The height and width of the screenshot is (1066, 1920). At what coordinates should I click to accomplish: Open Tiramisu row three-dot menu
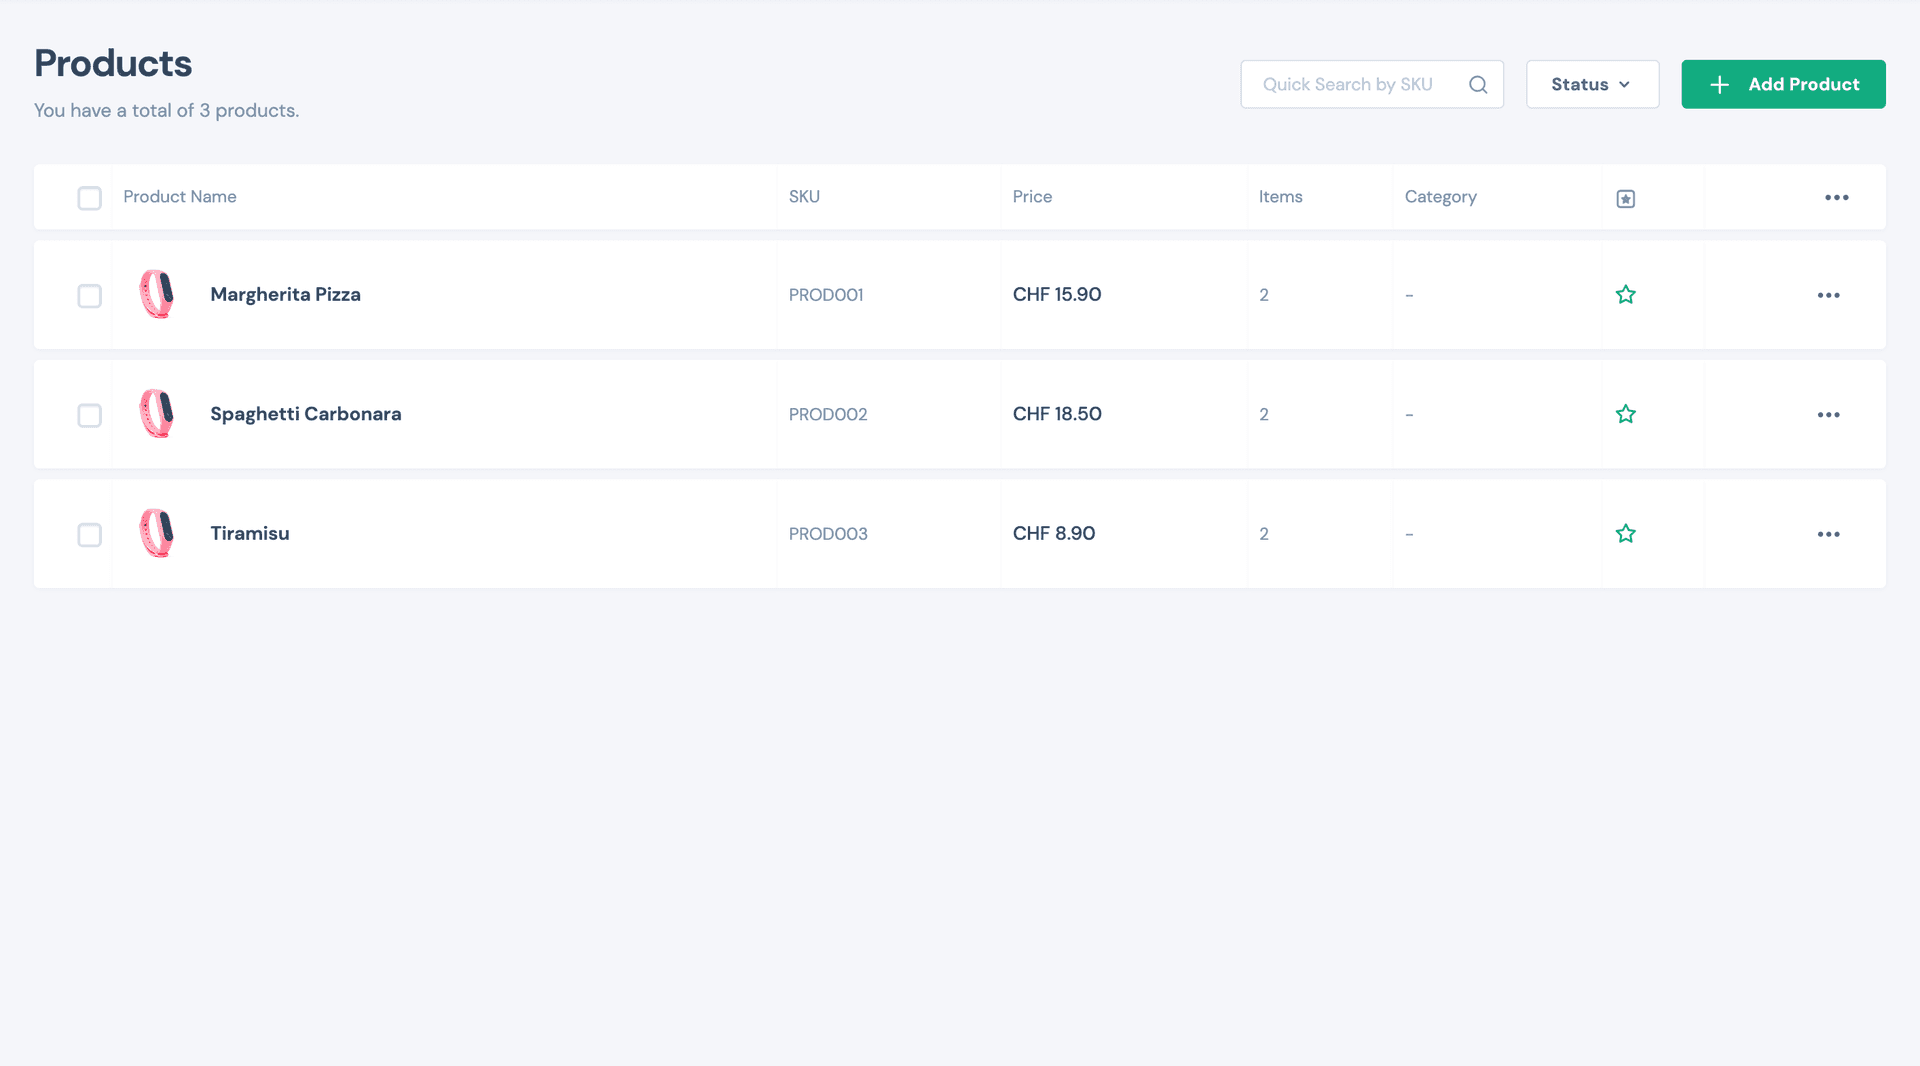(x=1828, y=534)
